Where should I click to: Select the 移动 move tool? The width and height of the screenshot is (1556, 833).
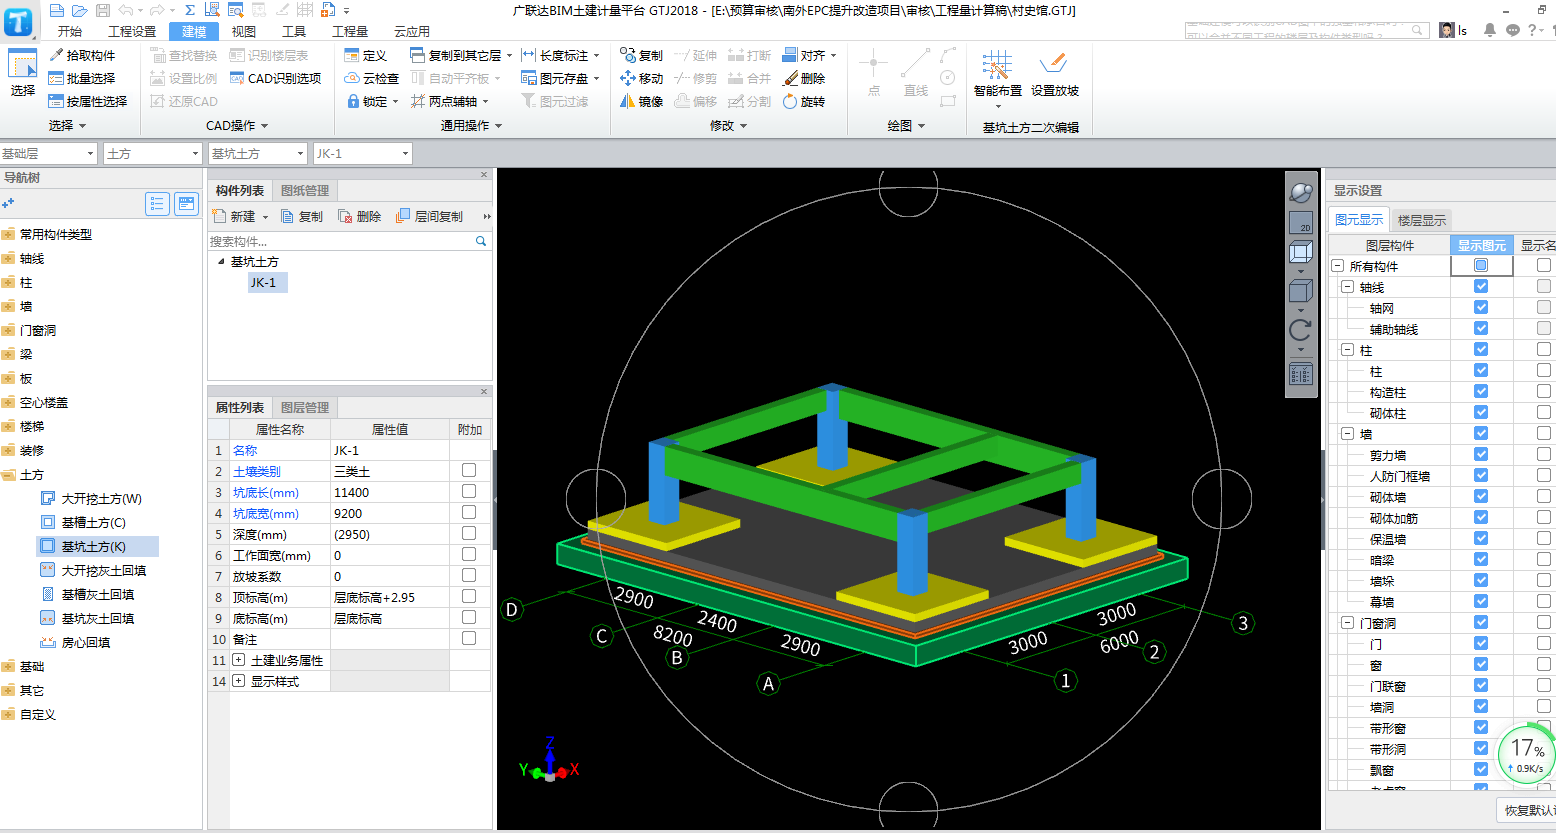(641, 78)
